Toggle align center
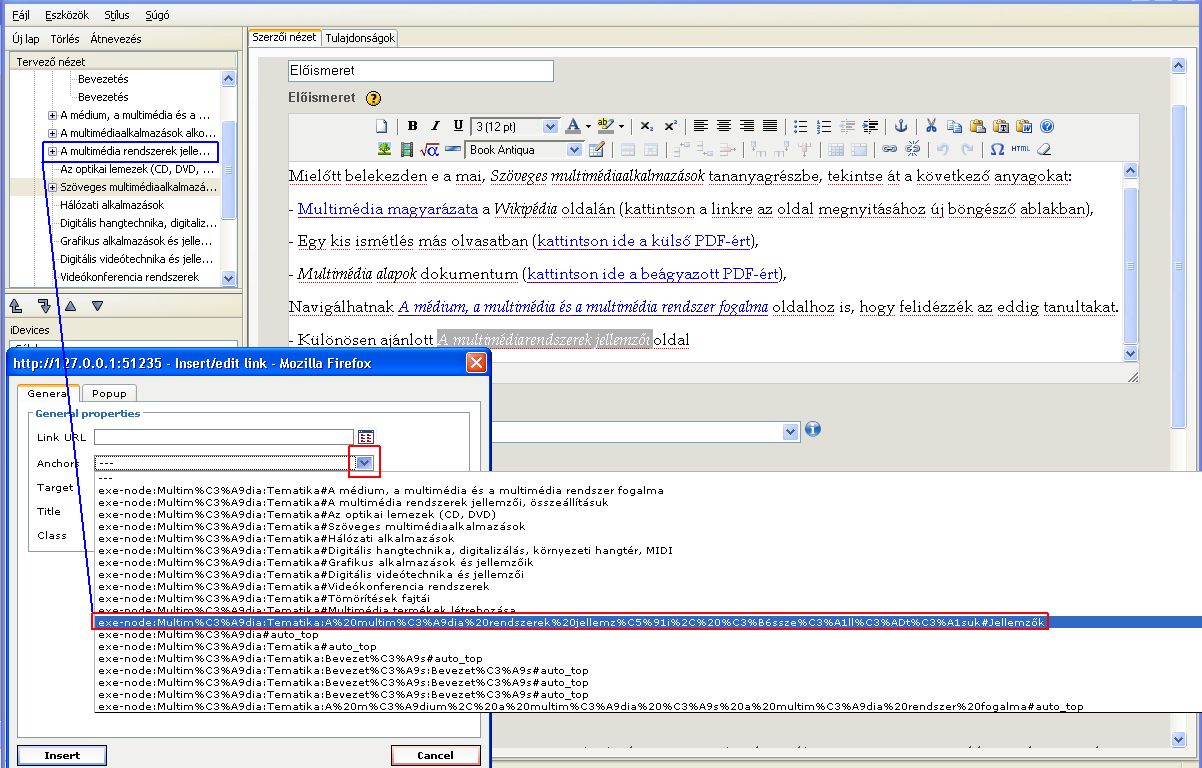The width and height of the screenshot is (1202, 768). pos(724,127)
